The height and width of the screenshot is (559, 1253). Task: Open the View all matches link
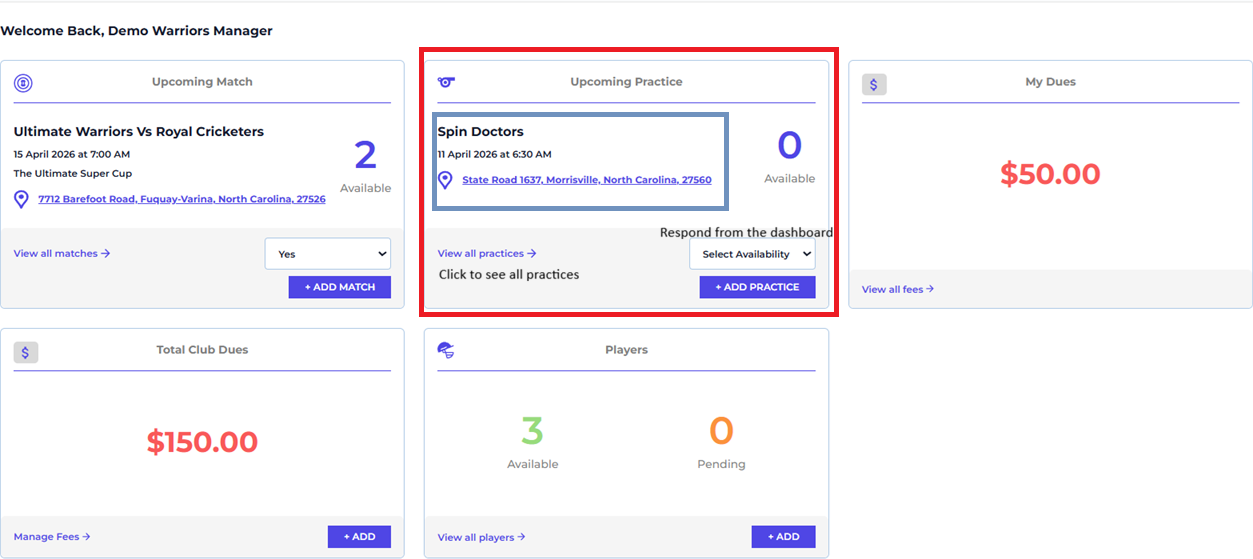tap(62, 254)
